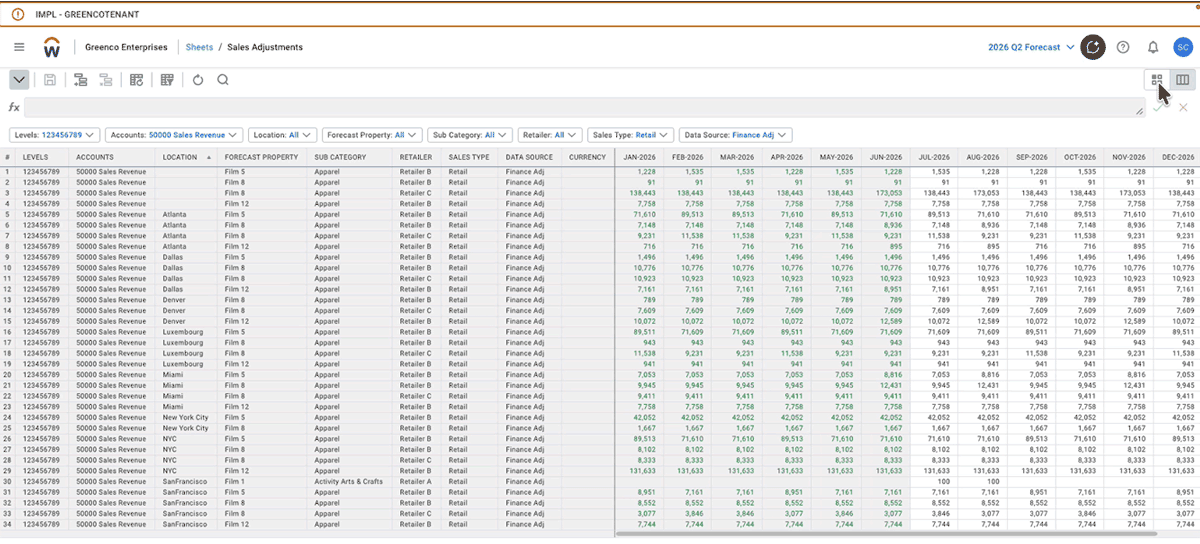Select row number 17
Viewport: 1200px width, 544px height.
[x=8, y=341]
